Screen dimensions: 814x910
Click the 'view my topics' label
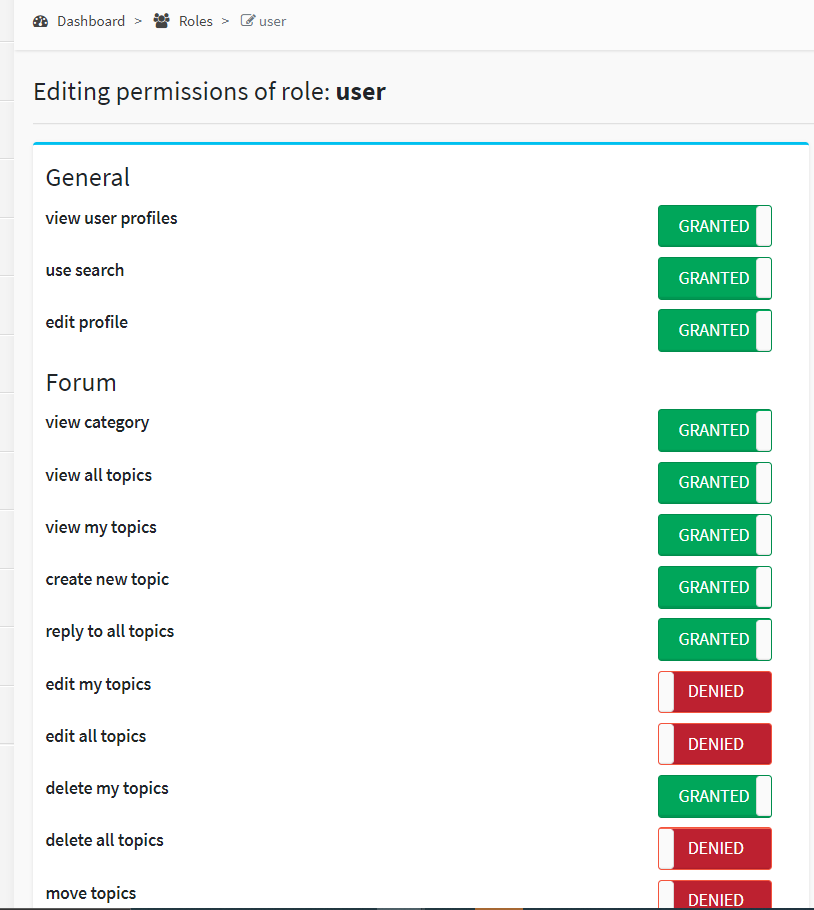pos(101,528)
